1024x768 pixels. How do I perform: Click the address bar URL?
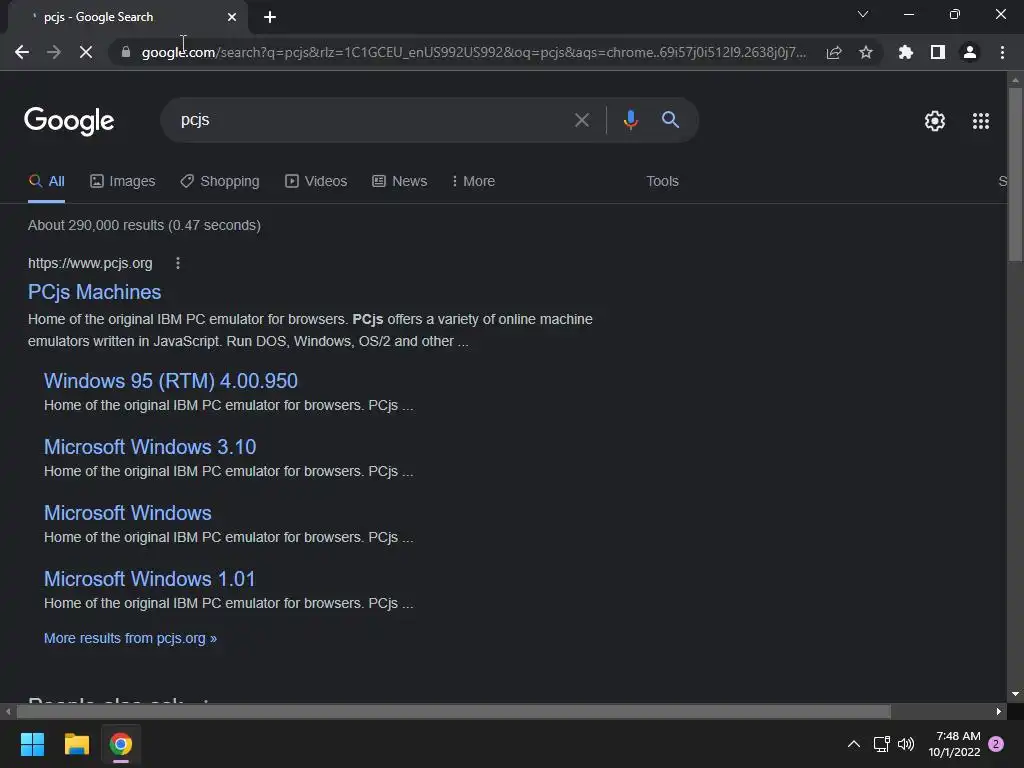click(x=473, y=52)
